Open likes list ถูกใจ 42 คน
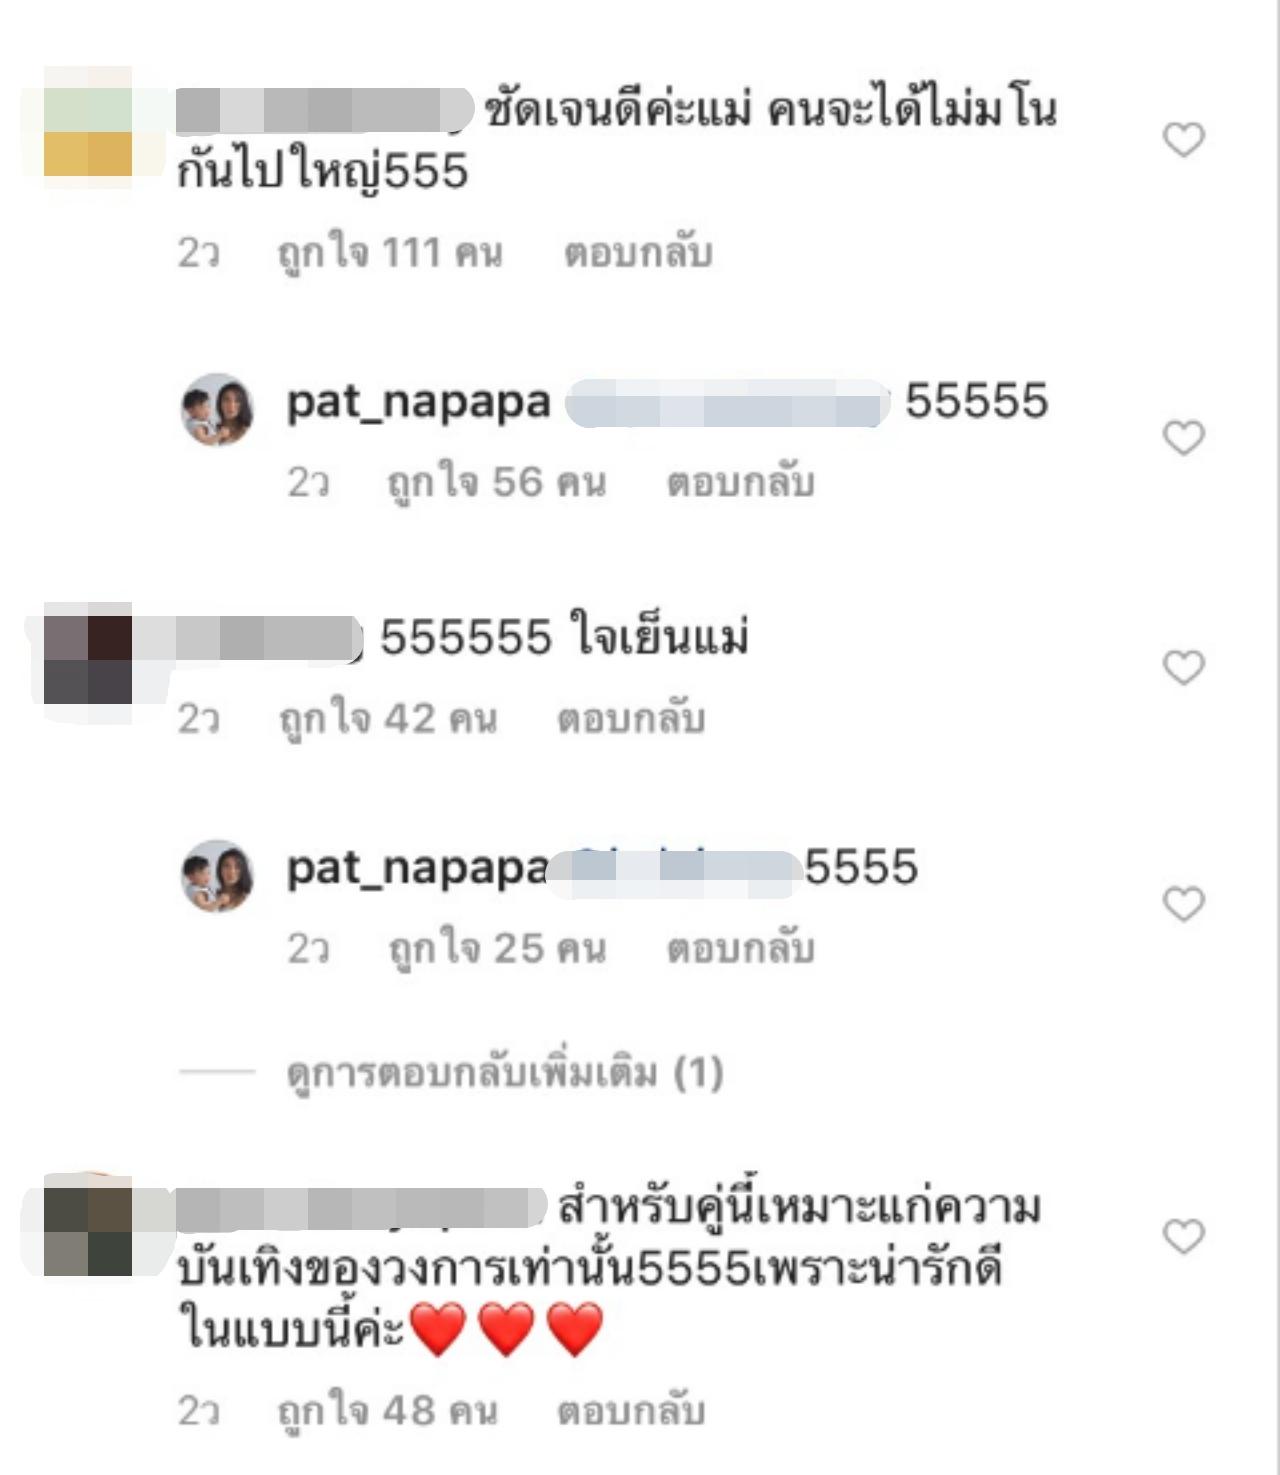 pos(388,718)
